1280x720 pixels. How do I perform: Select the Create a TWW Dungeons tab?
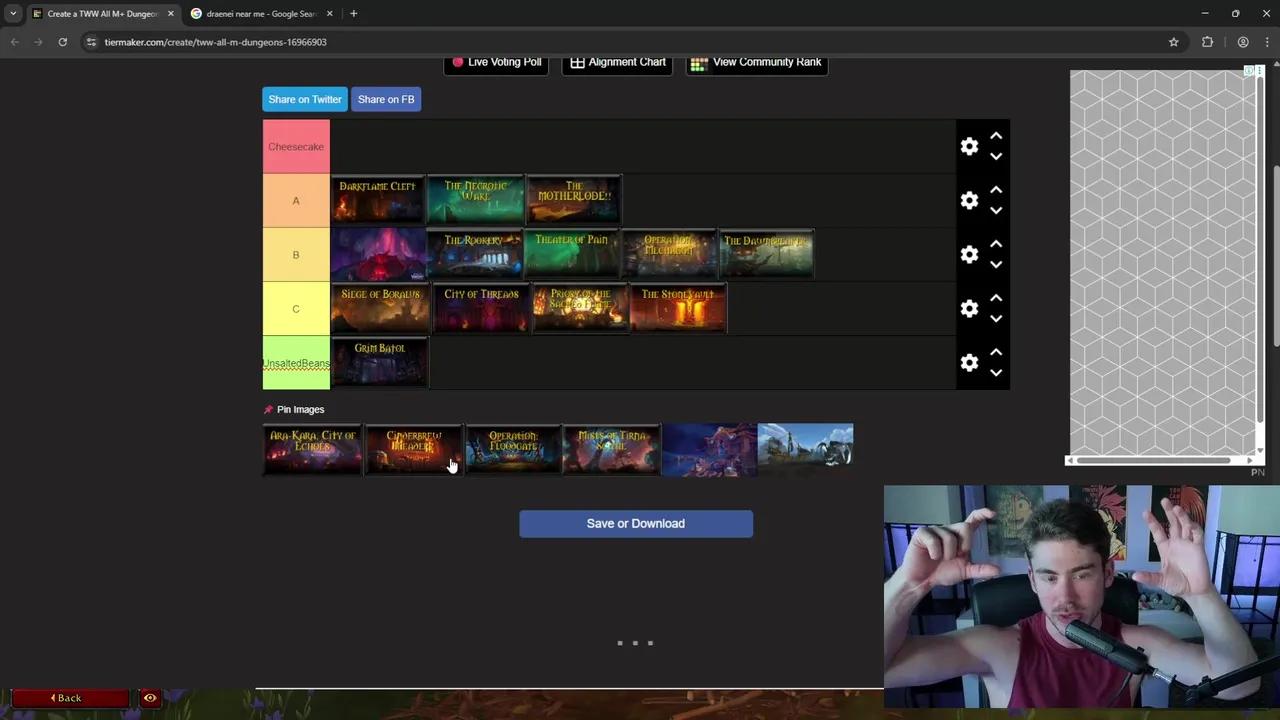[x=100, y=13]
